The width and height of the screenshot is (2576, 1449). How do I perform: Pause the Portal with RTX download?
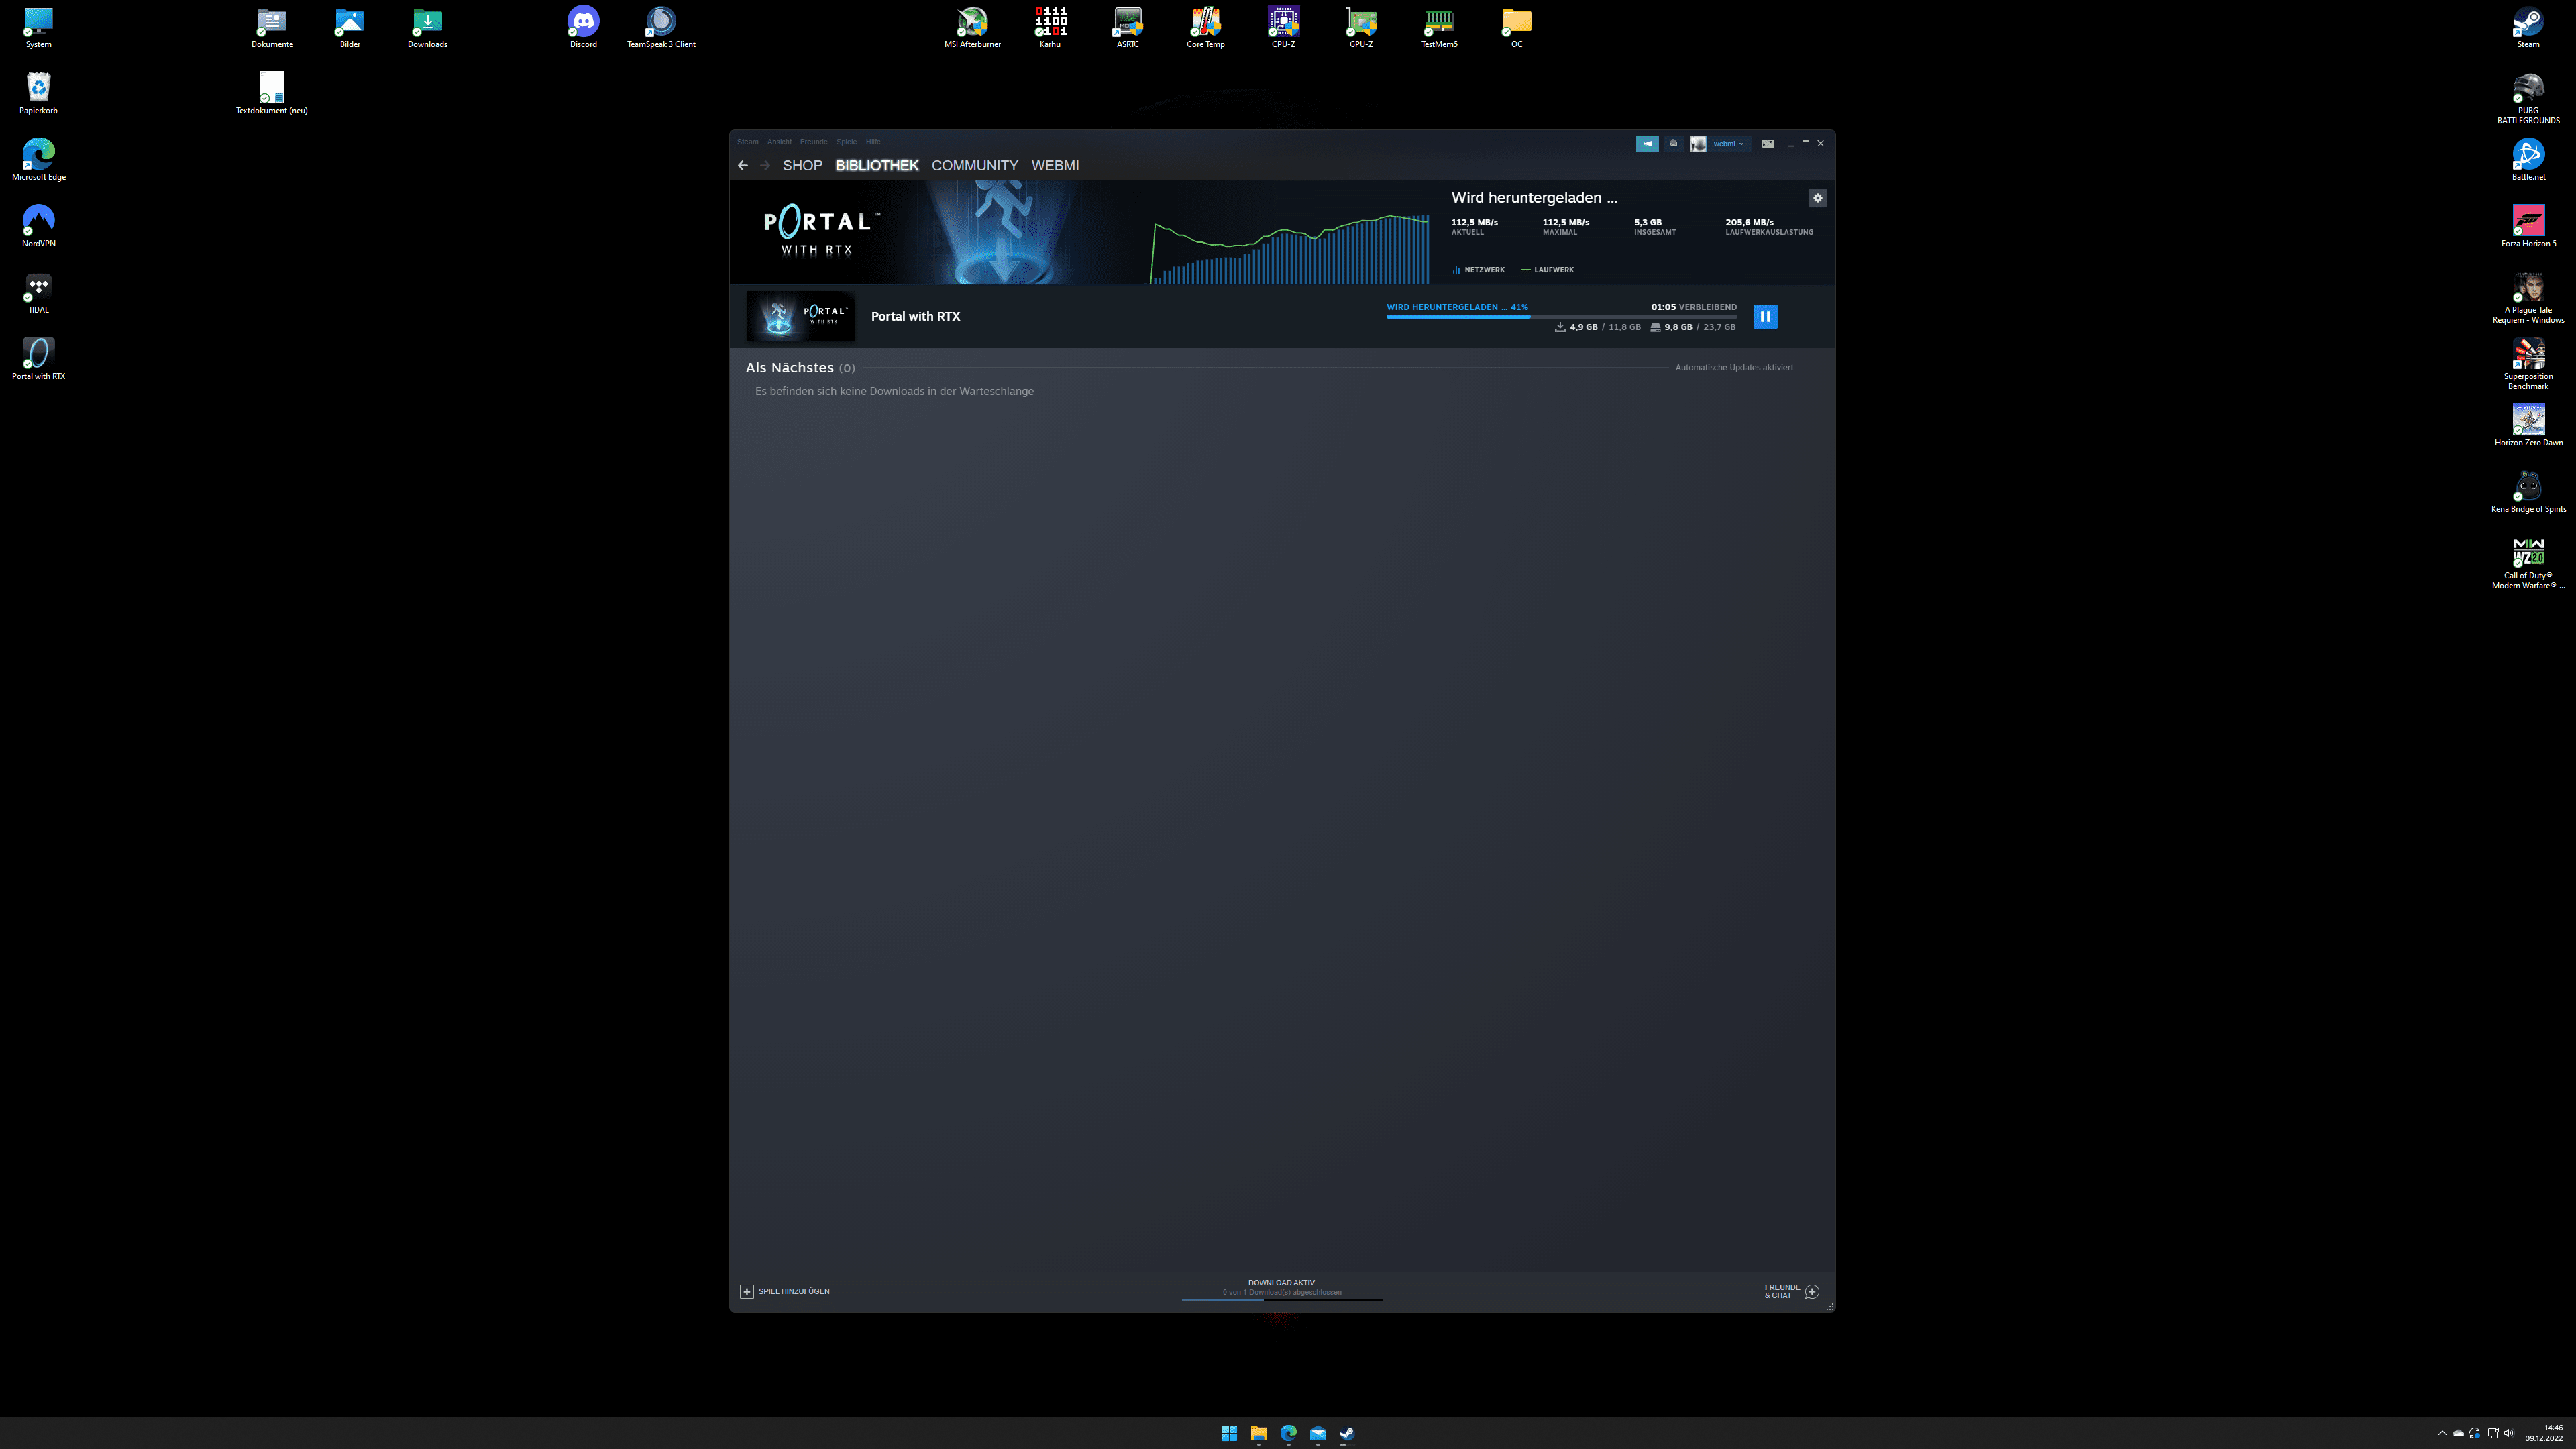pyautogui.click(x=1765, y=316)
